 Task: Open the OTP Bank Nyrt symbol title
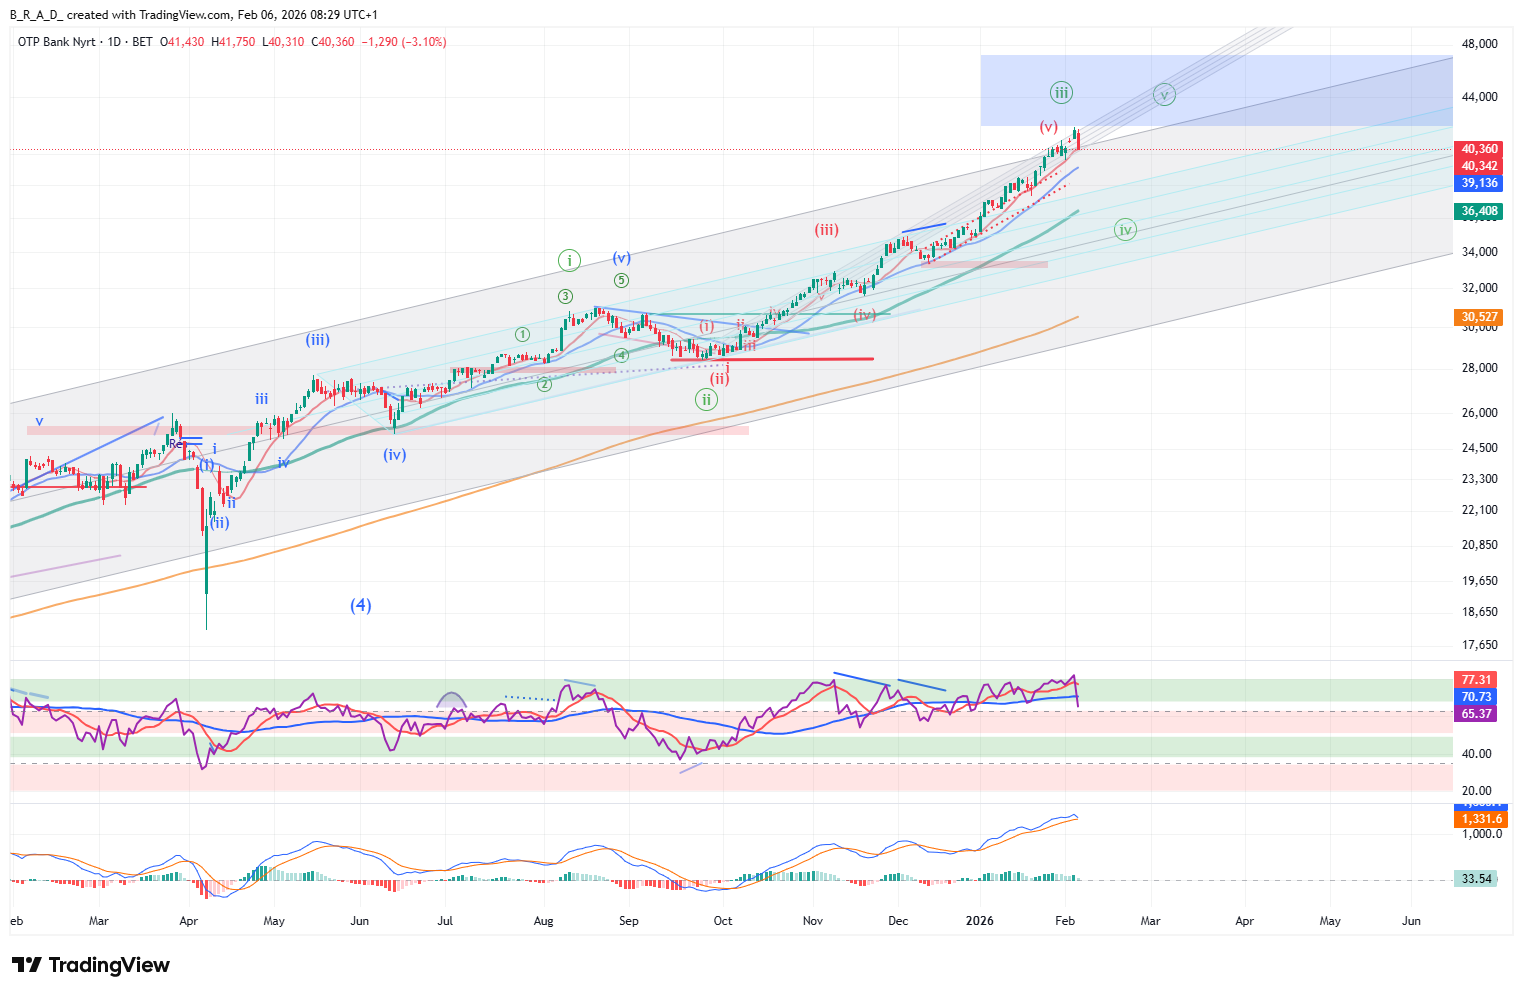click(70, 42)
